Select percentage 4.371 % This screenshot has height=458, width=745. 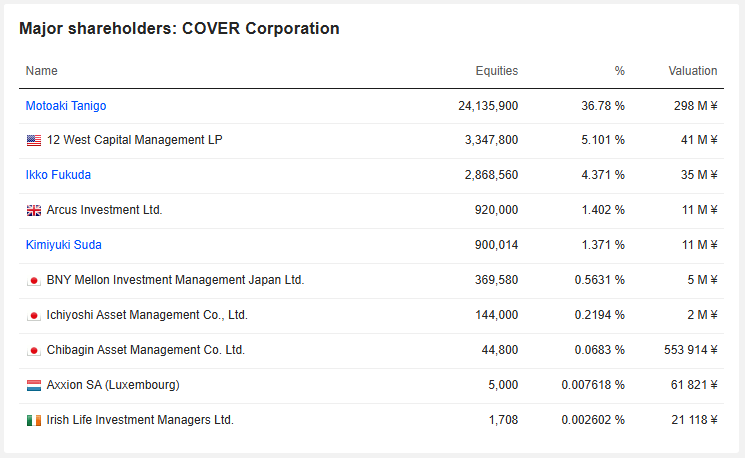(x=603, y=175)
